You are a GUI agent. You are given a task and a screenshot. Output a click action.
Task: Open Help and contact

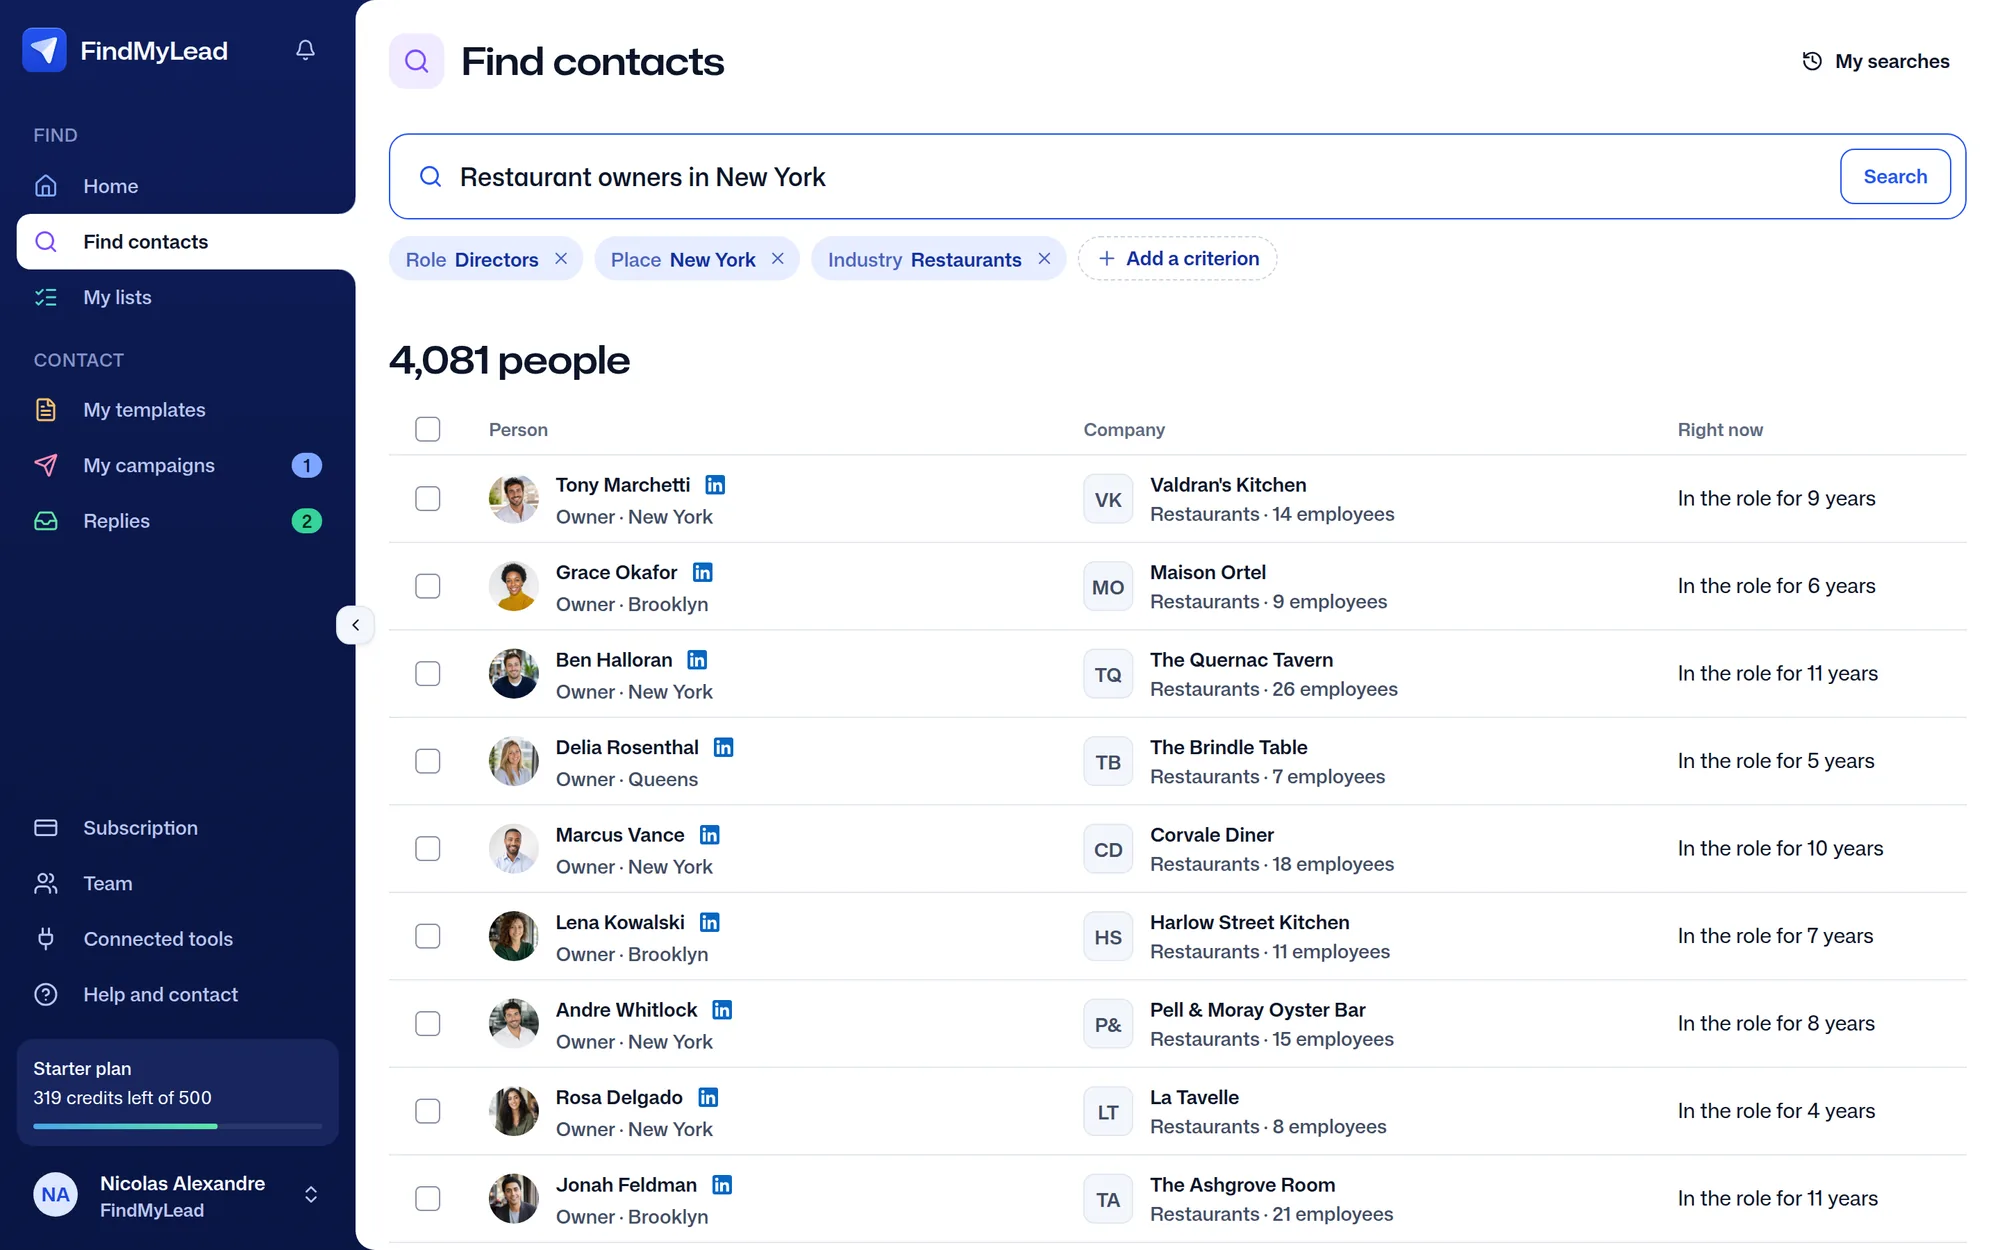click(x=178, y=995)
